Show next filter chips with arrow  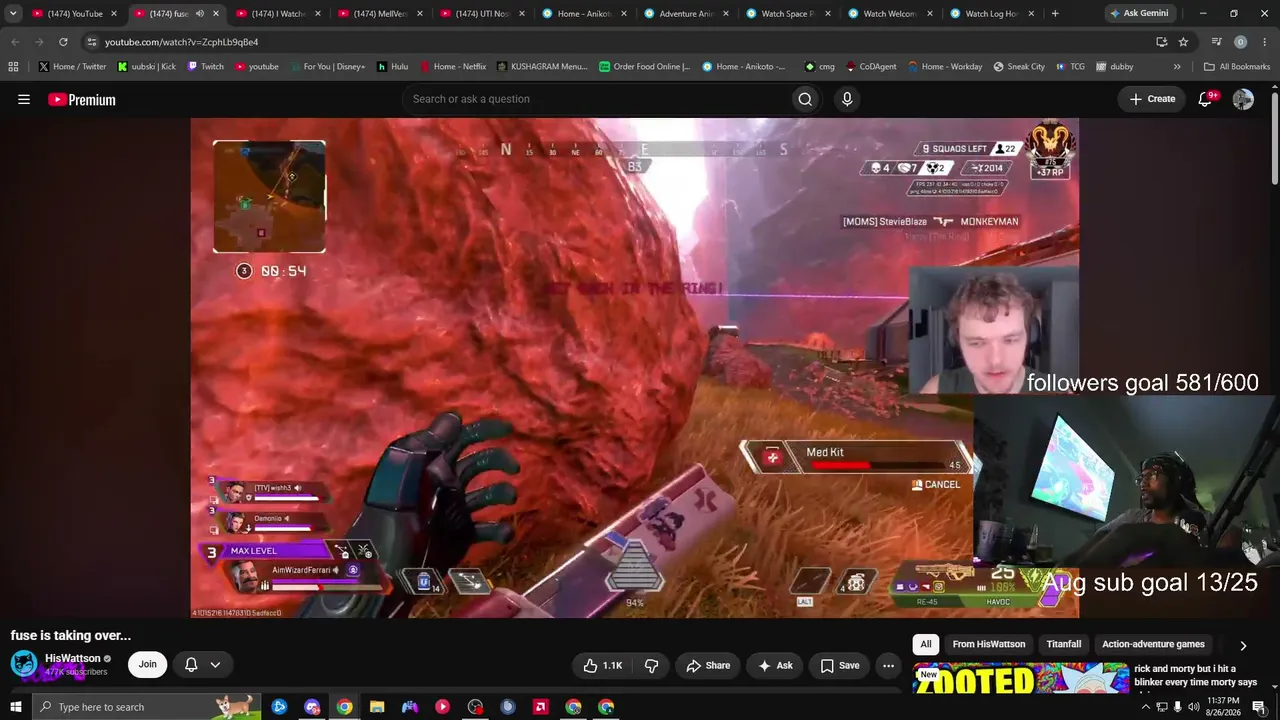click(x=1243, y=646)
